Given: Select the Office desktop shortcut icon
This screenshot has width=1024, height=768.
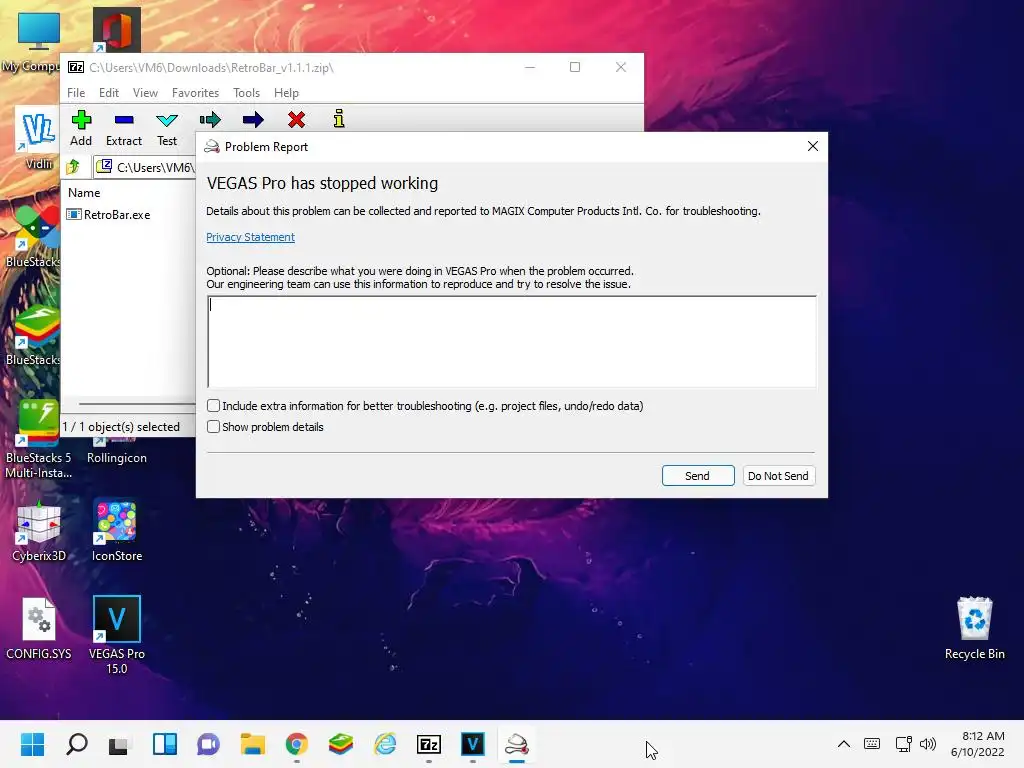Looking at the screenshot, I should click(116, 30).
